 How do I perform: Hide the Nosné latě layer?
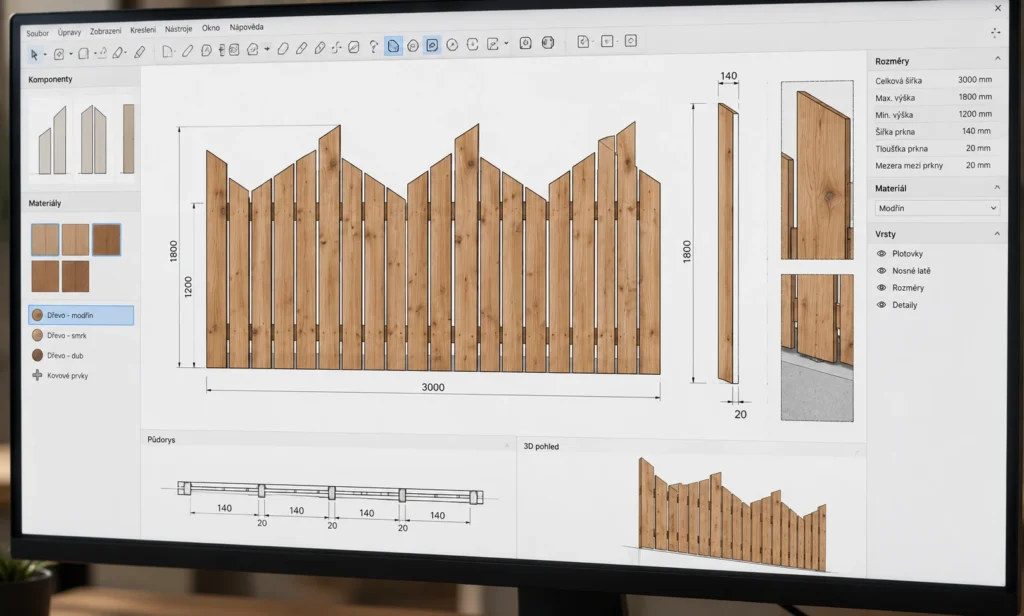(x=881, y=270)
